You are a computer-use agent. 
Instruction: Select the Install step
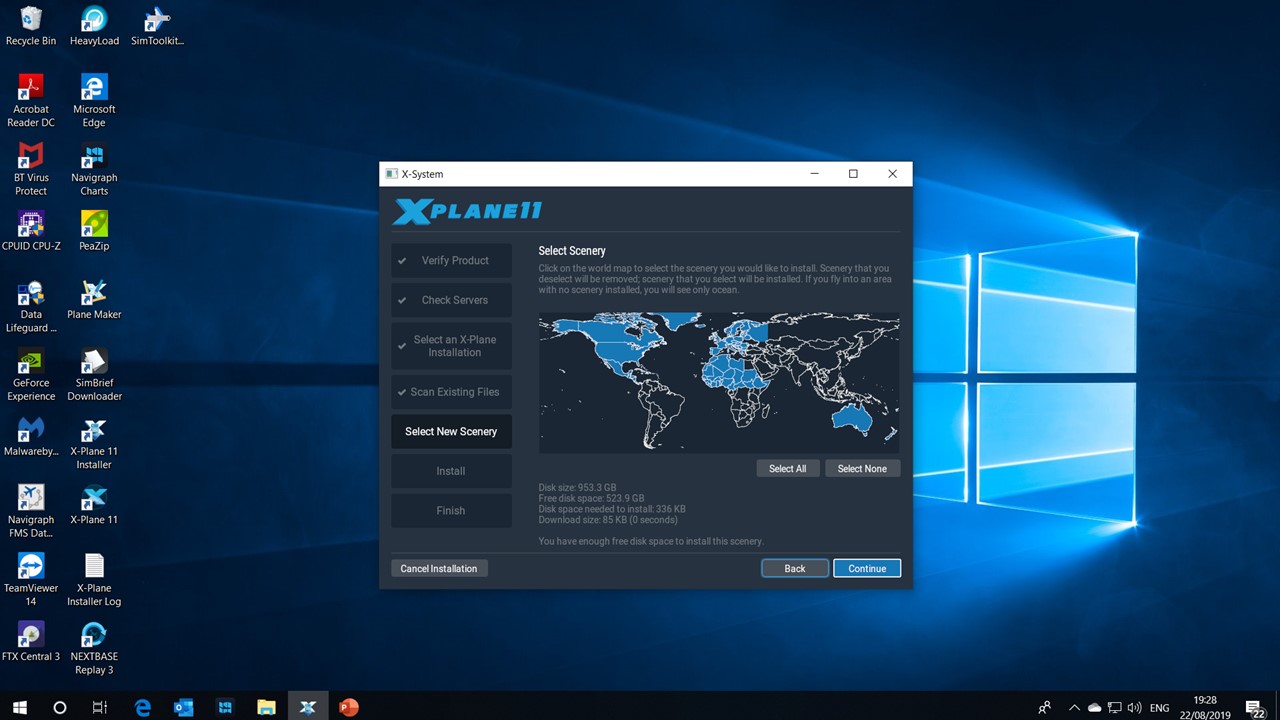pyautogui.click(x=451, y=471)
